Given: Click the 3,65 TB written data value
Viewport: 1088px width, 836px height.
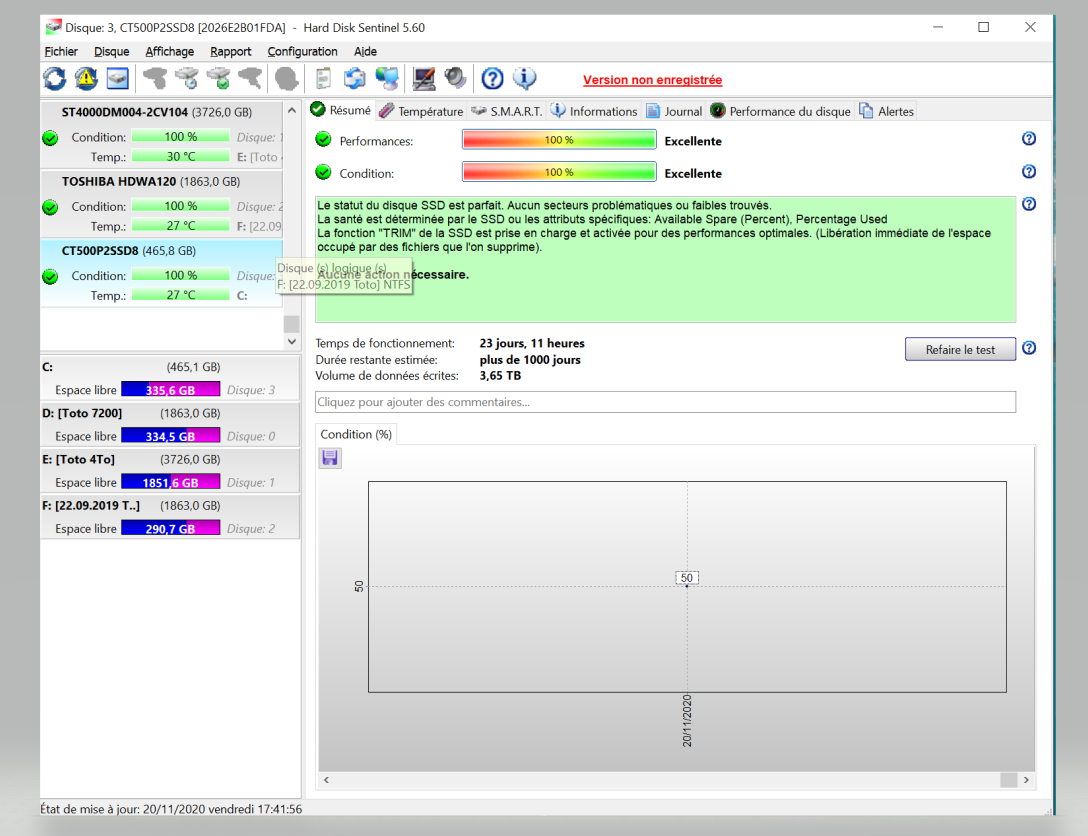Looking at the screenshot, I should coord(500,375).
